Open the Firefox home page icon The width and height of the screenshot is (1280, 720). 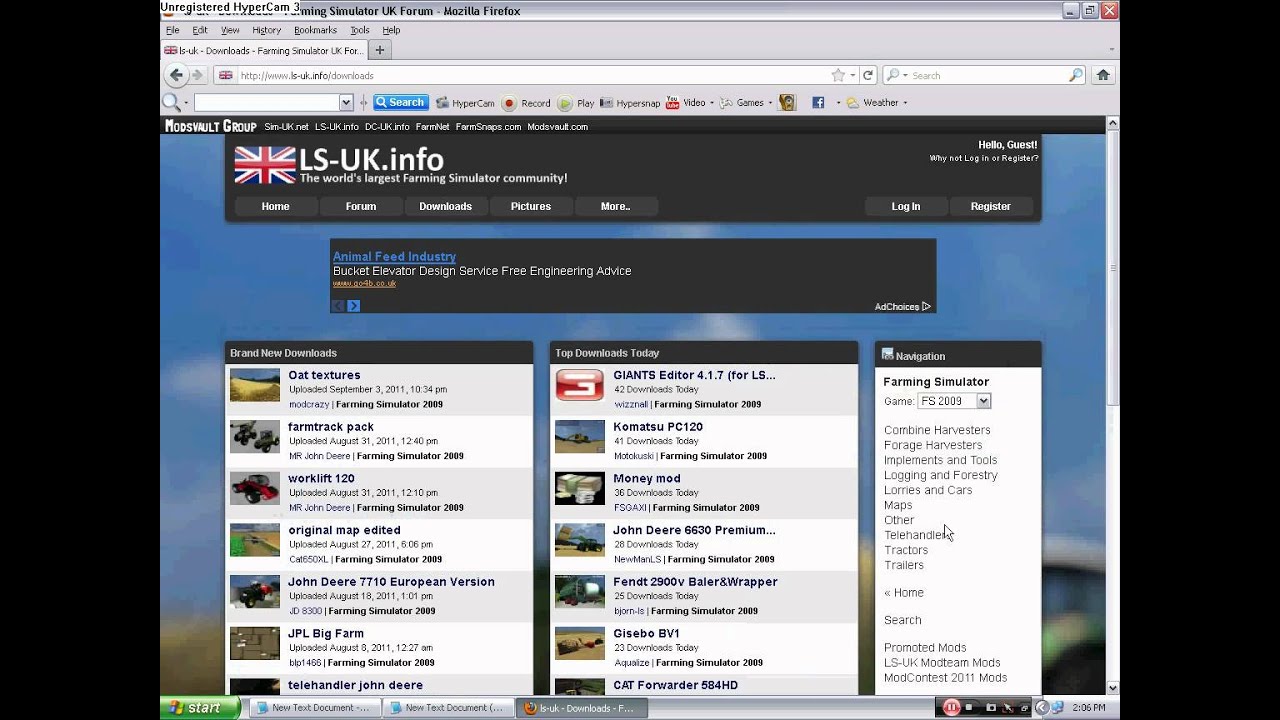1103,75
